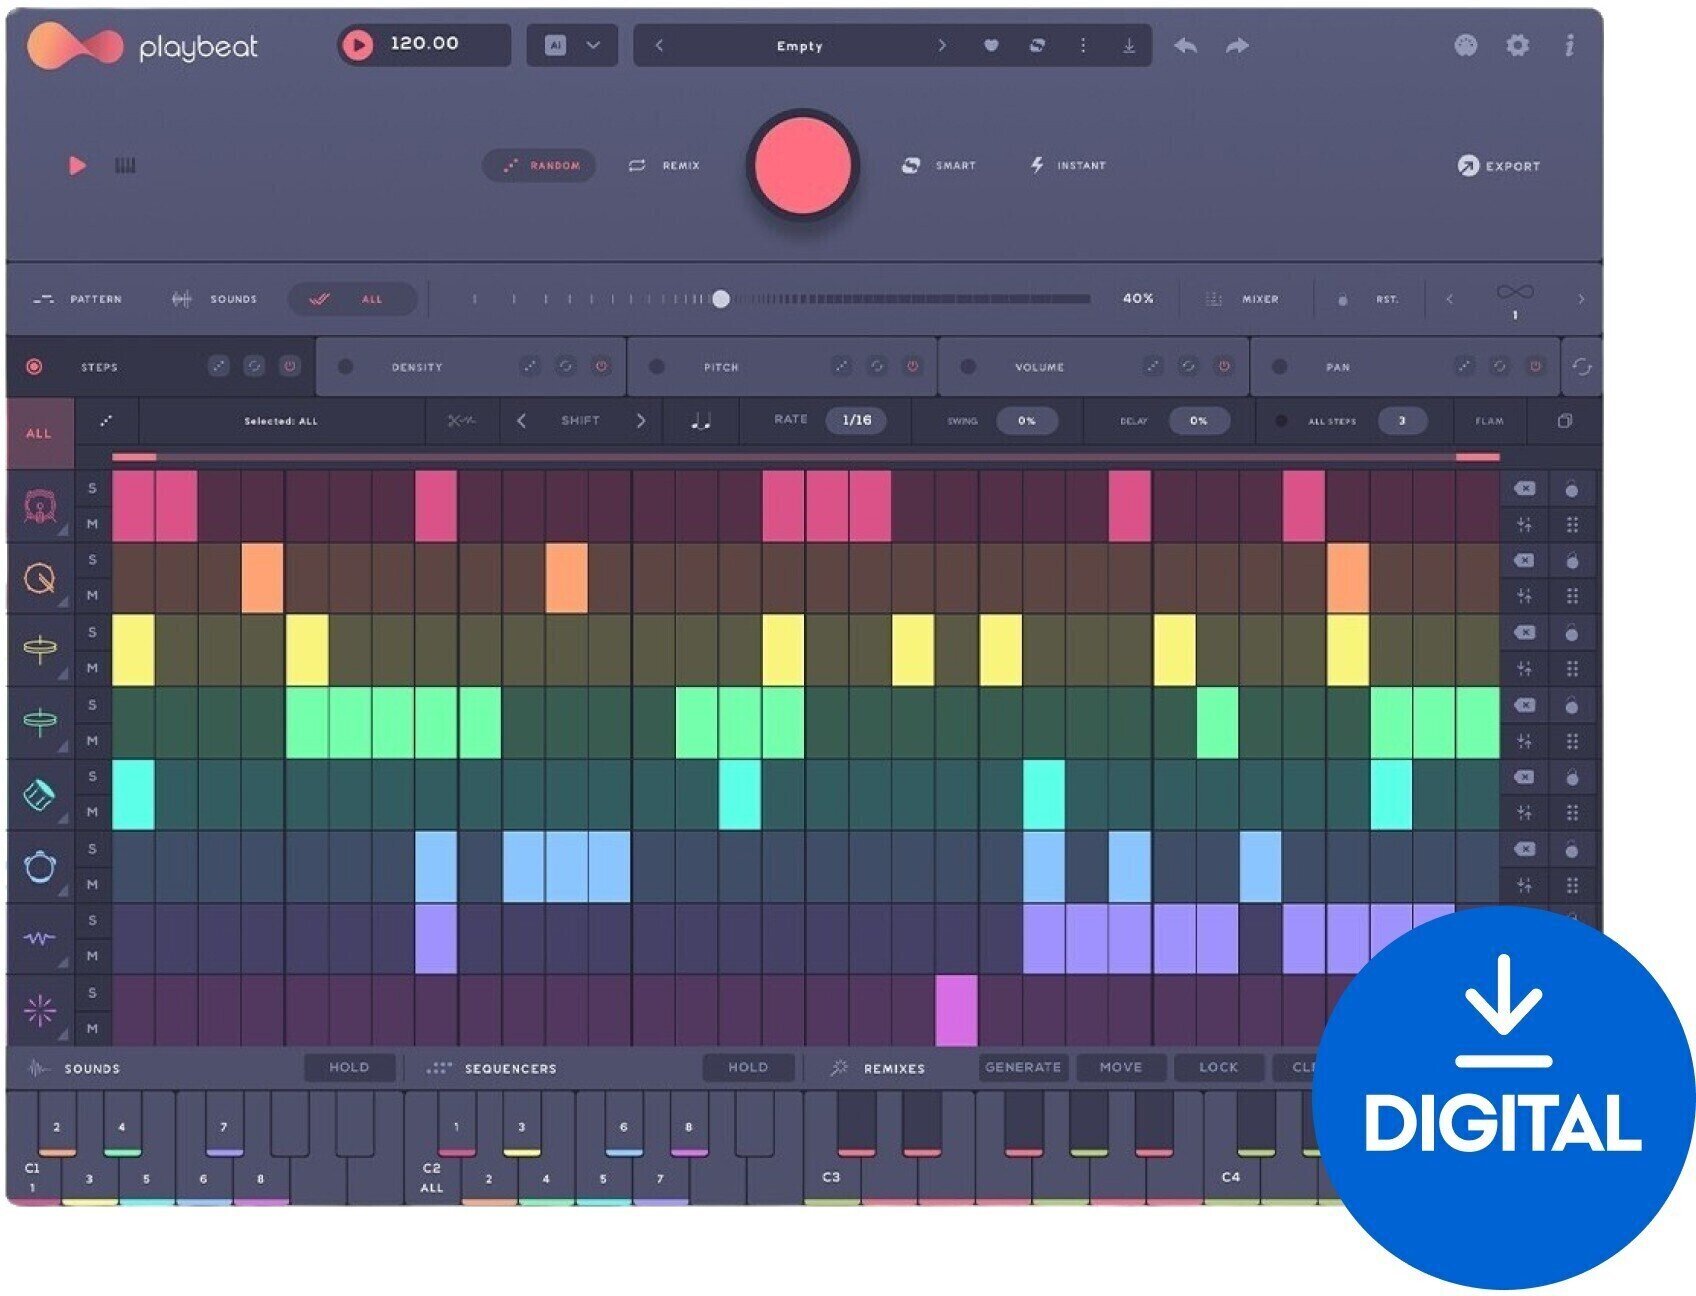The image size is (1696, 1296).
Task: Open the settings gear
Action: tap(1518, 45)
